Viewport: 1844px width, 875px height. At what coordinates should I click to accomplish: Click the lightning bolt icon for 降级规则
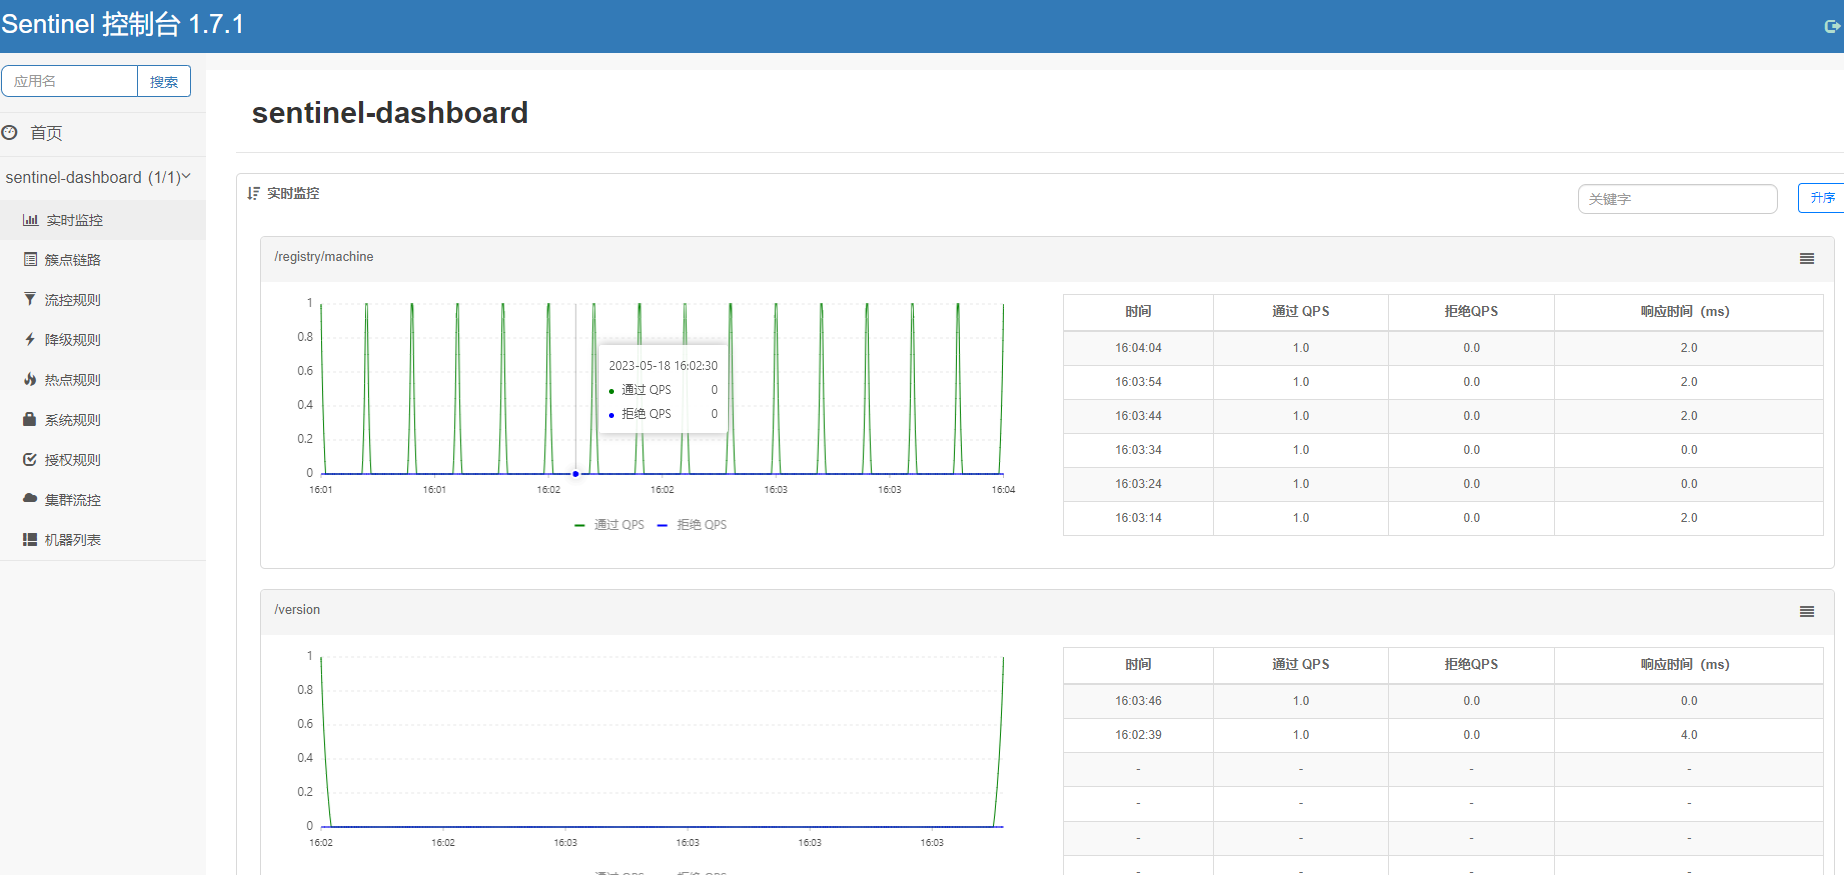tap(30, 339)
